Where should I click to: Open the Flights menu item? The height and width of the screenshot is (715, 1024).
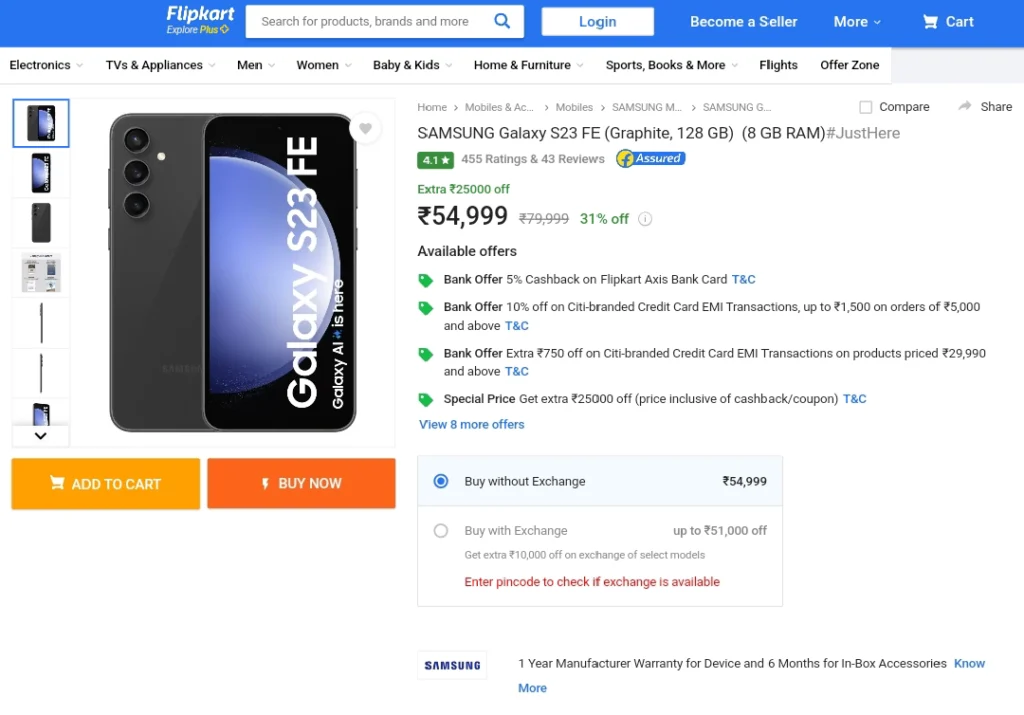[778, 65]
